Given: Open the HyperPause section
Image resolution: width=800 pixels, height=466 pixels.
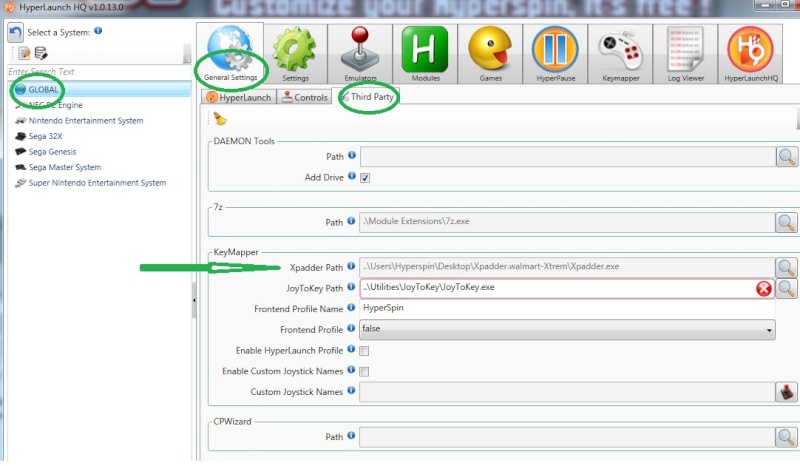Looking at the screenshot, I should [556, 54].
